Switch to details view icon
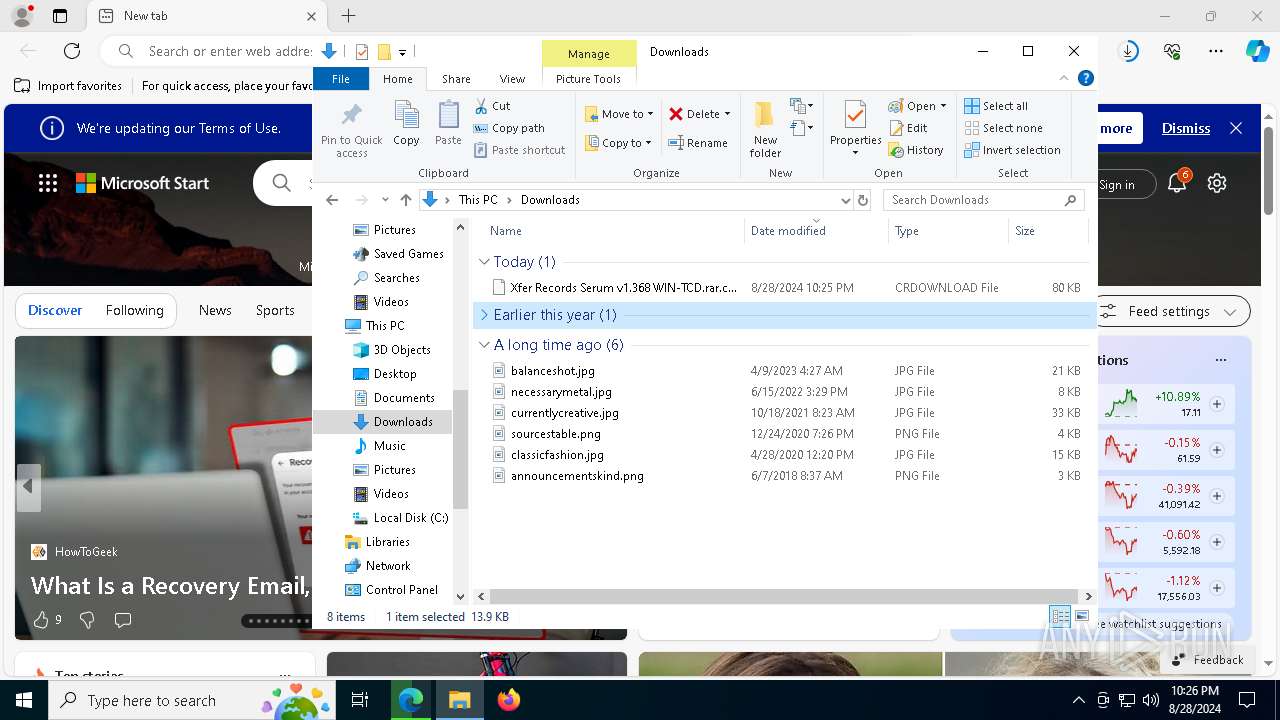Screen dimensions: 1280x720 click(x=1060, y=616)
